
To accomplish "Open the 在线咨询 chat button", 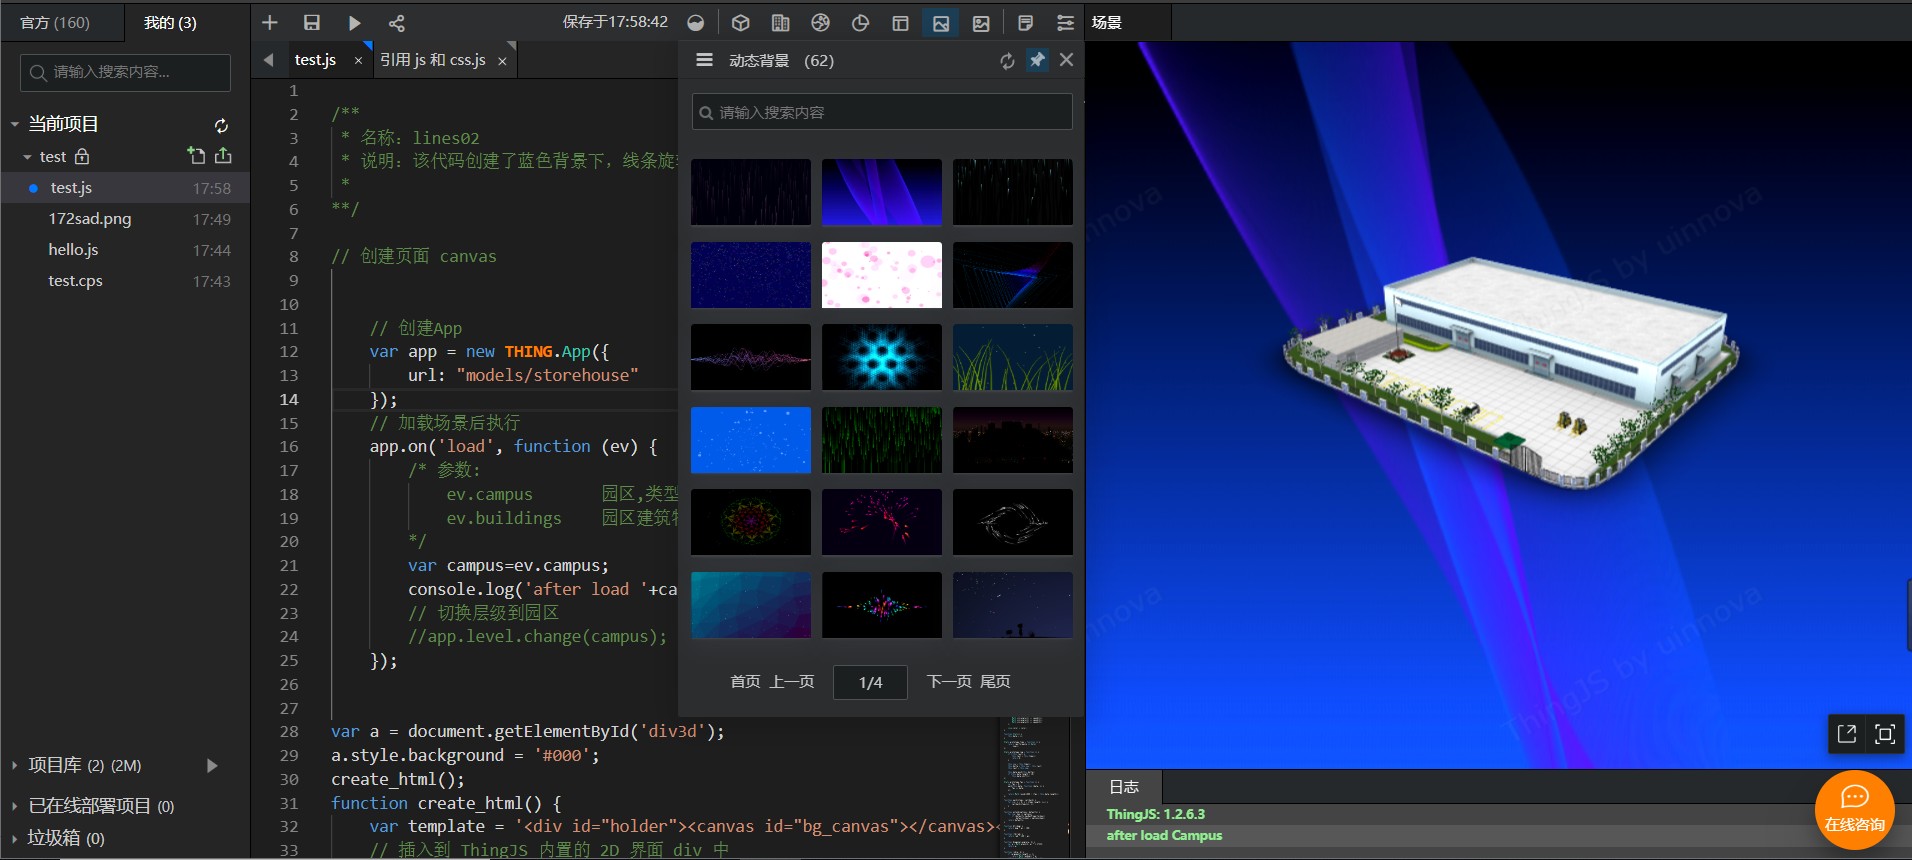I will 1855,810.
